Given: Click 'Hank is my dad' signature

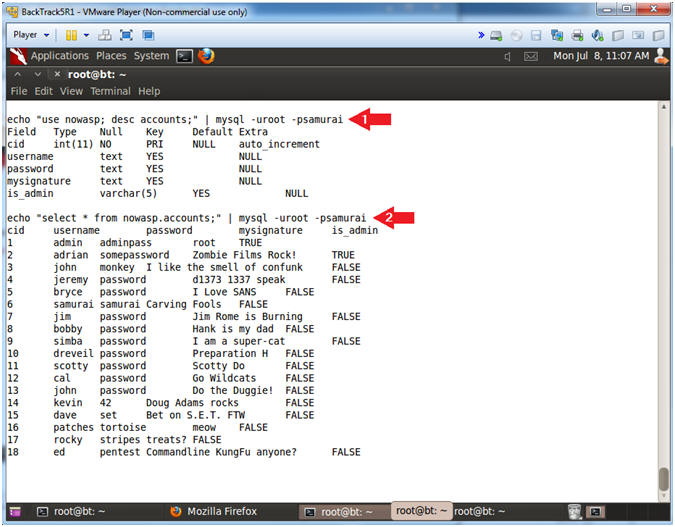Looking at the screenshot, I should tap(232, 329).
